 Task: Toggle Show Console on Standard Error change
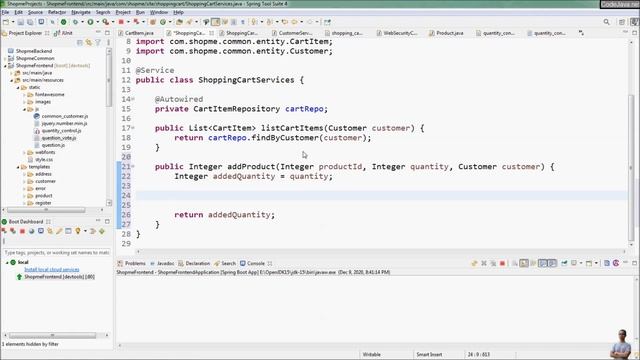(x=552, y=264)
